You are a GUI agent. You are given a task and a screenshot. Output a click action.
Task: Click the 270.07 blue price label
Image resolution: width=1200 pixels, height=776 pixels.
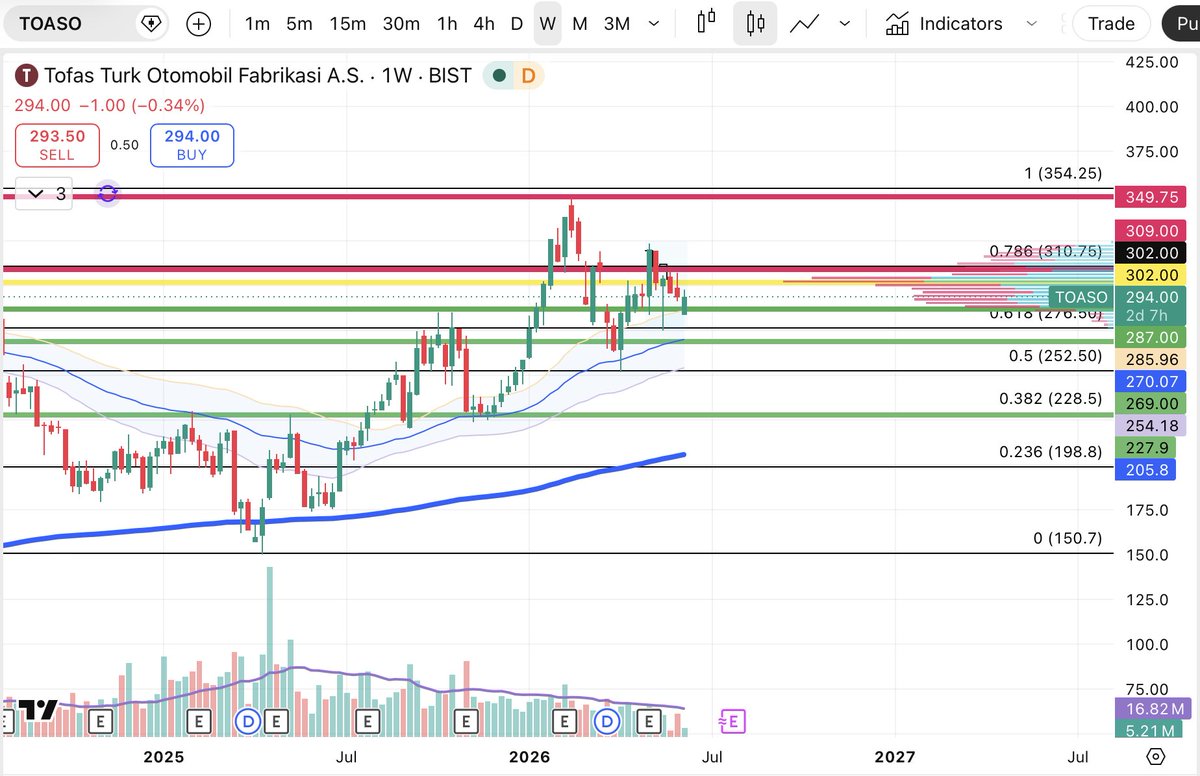[x=1150, y=381]
